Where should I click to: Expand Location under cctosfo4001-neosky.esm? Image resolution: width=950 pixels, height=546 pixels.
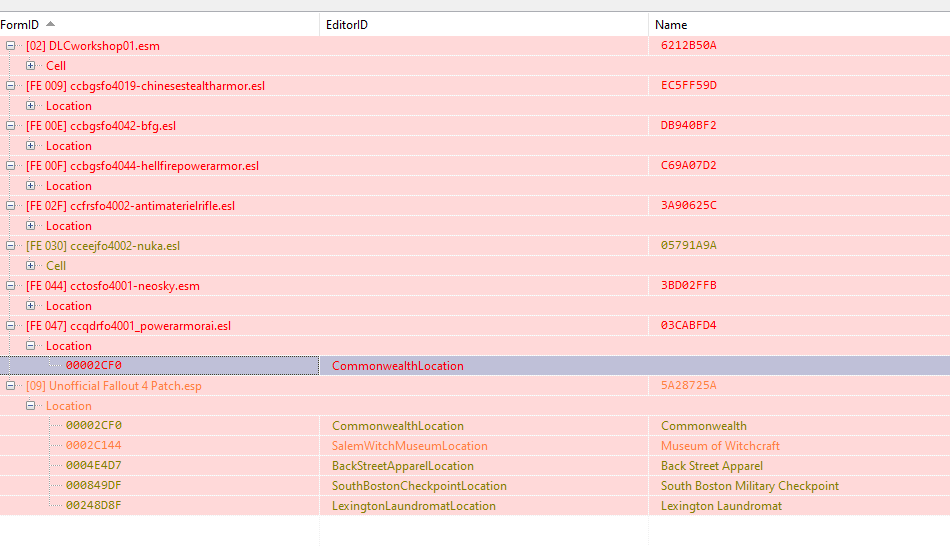click(x=30, y=305)
